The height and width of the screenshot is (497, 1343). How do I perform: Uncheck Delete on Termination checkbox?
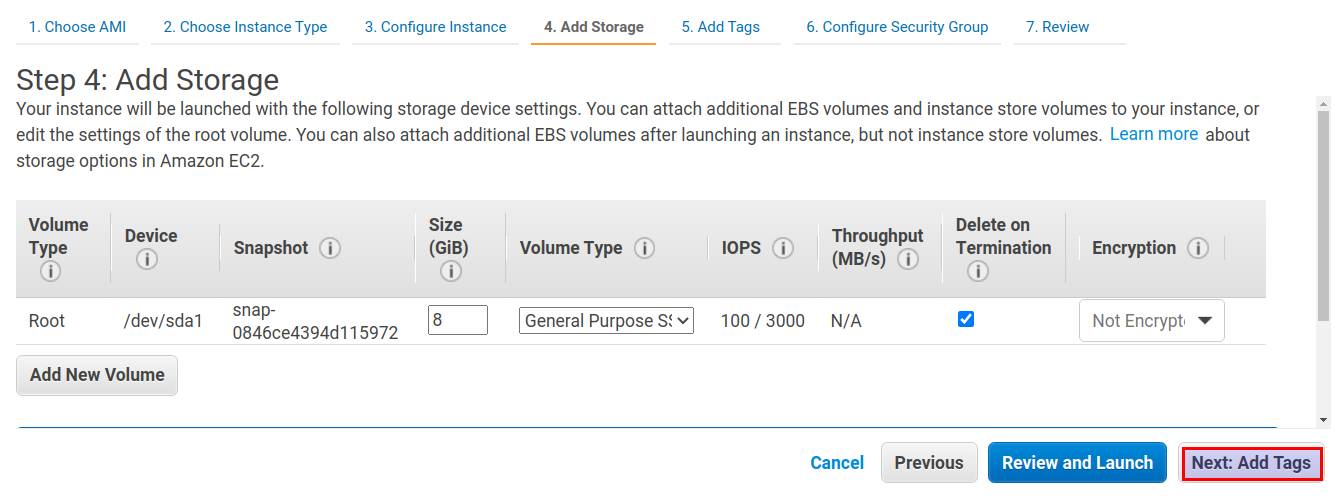966,319
